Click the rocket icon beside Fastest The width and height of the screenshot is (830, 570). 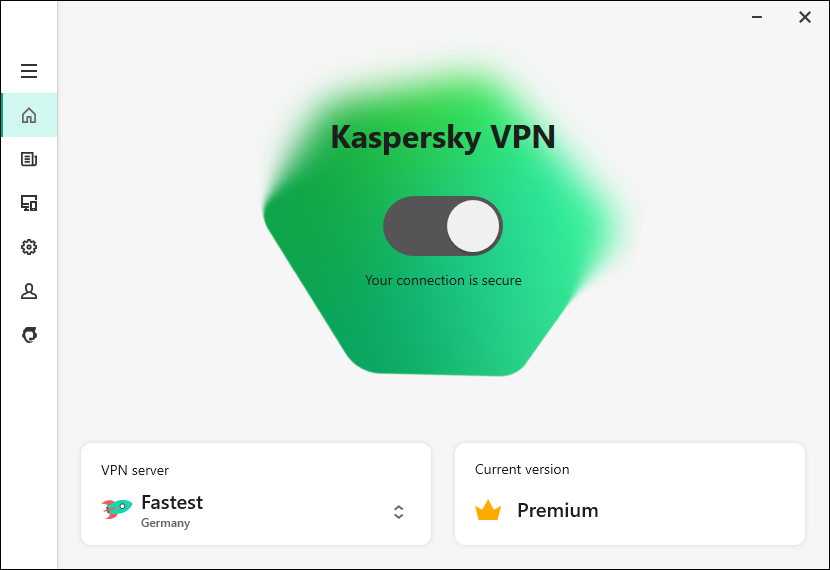click(x=117, y=509)
